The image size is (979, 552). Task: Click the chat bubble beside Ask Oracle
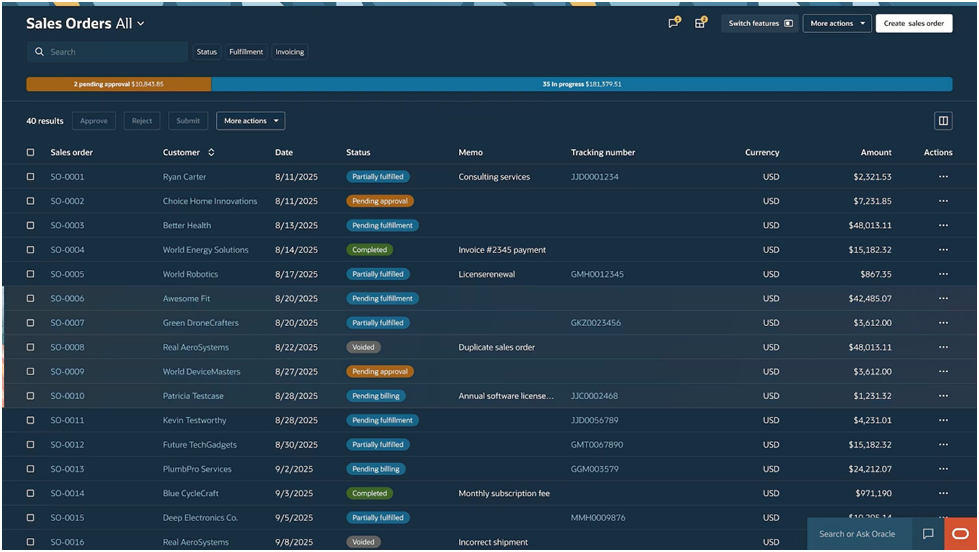(x=928, y=534)
